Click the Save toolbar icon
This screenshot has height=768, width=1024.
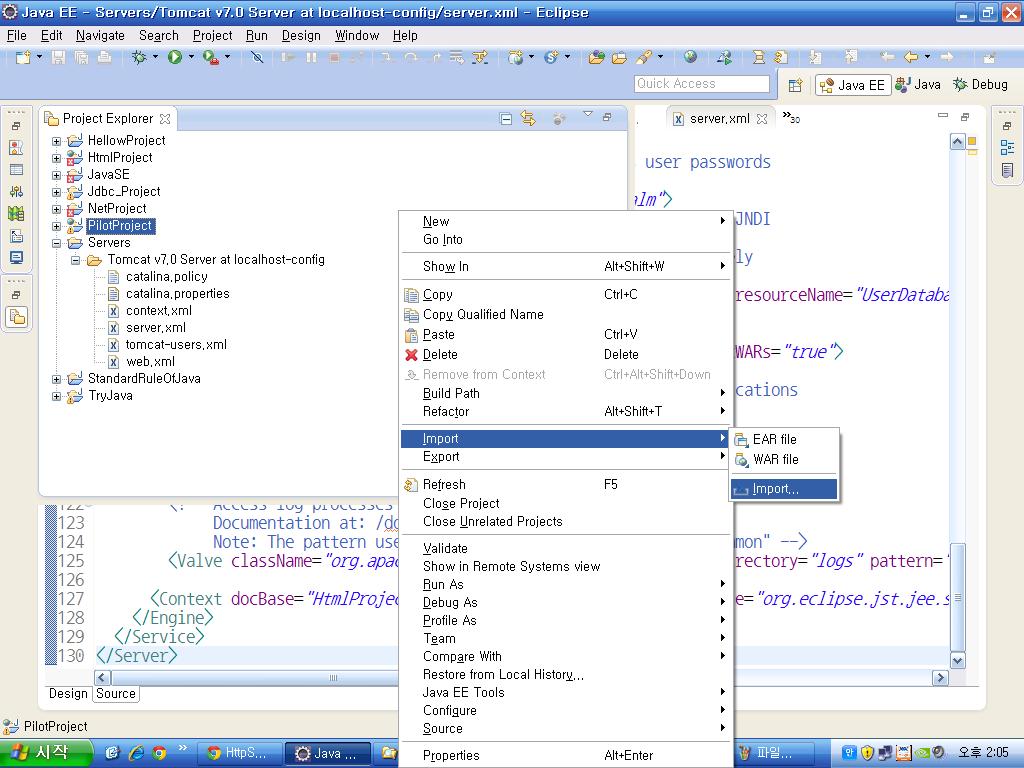(58, 57)
